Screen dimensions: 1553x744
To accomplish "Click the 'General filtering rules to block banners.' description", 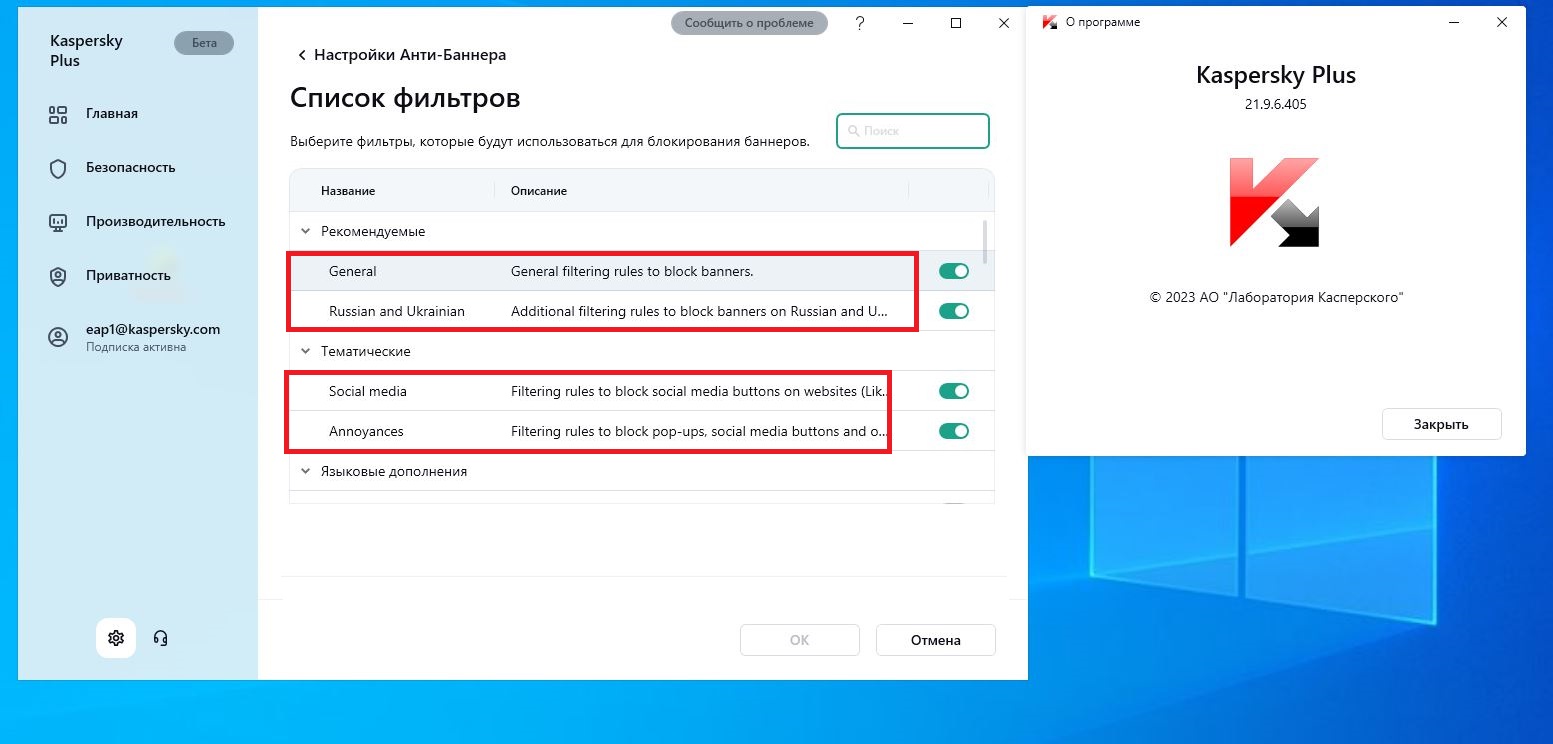I will point(632,271).
